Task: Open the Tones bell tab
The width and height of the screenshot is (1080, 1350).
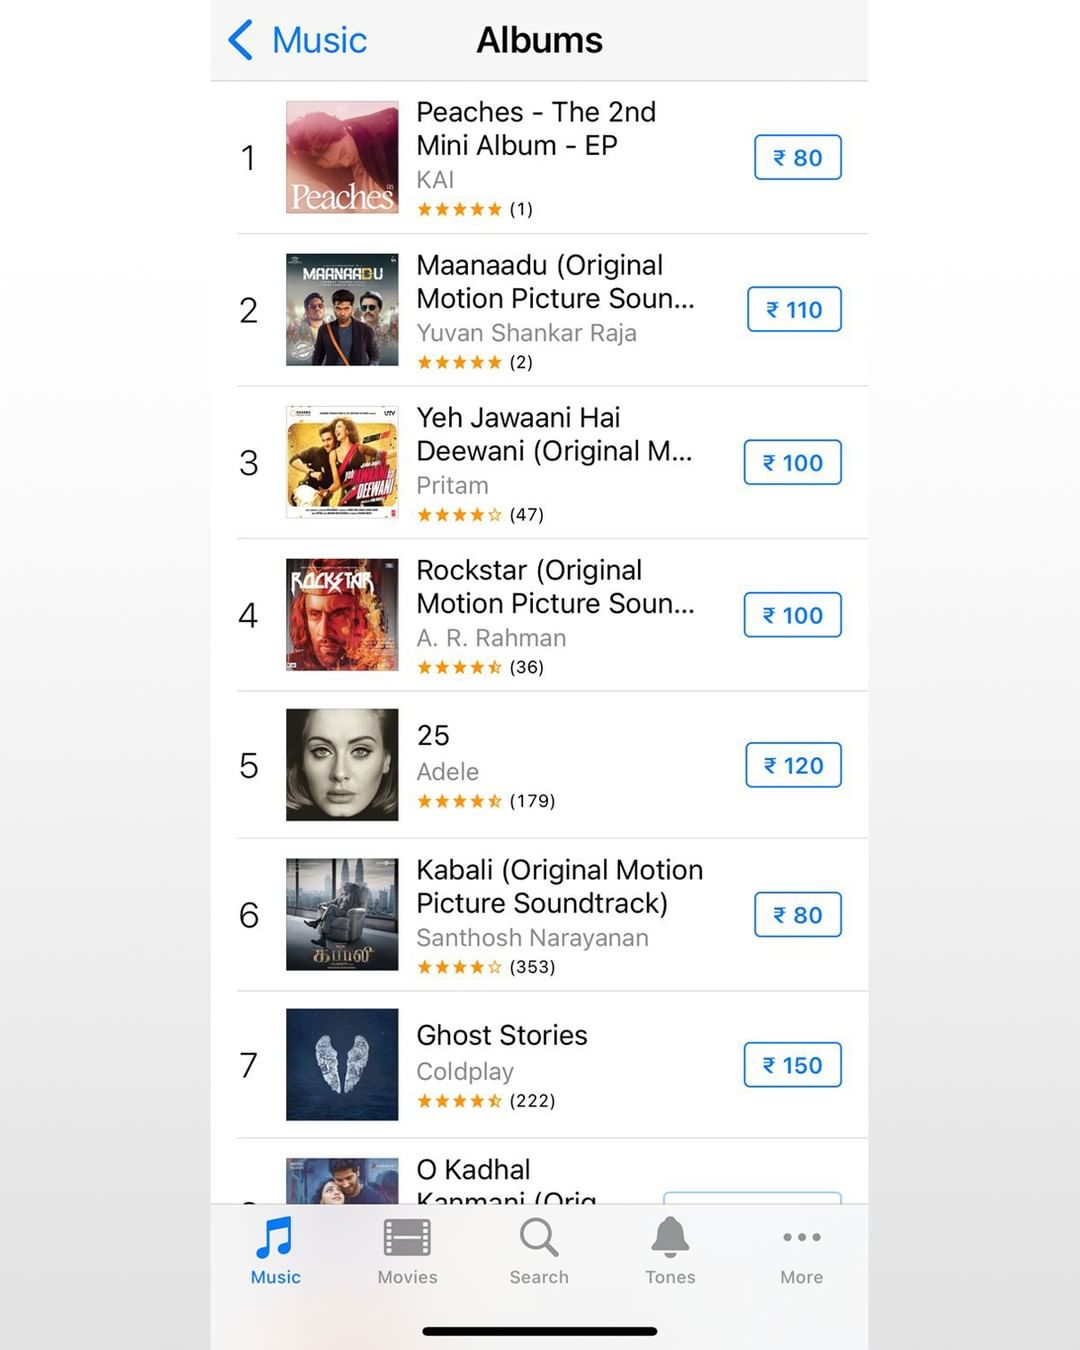Action: (670, 1240)
